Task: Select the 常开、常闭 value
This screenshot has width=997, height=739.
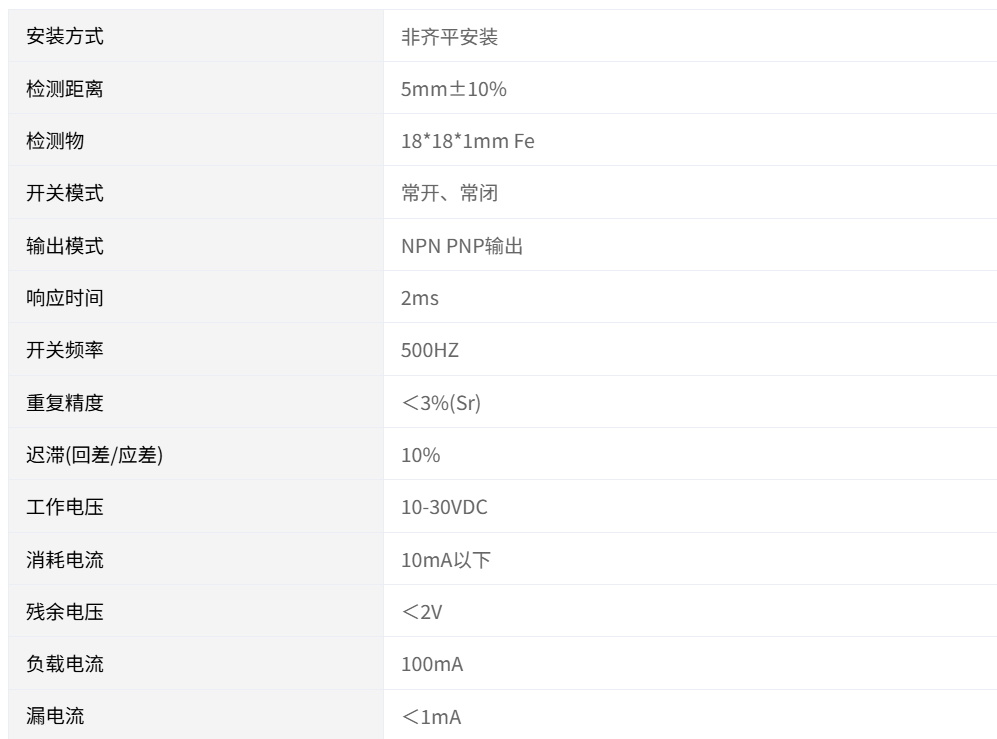Action: (449, 193)
